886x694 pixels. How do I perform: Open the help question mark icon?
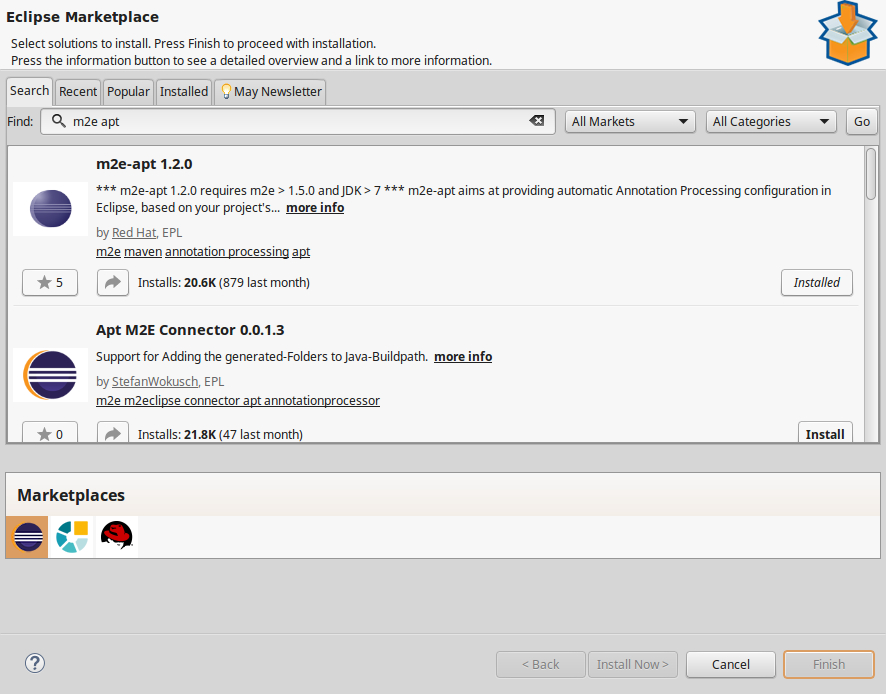(x=35, y=663)
